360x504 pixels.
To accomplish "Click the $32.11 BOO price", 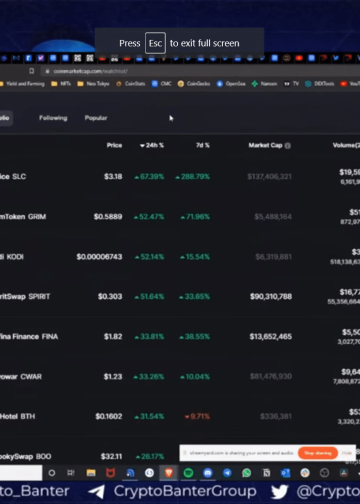I will [x=111, y=456].
